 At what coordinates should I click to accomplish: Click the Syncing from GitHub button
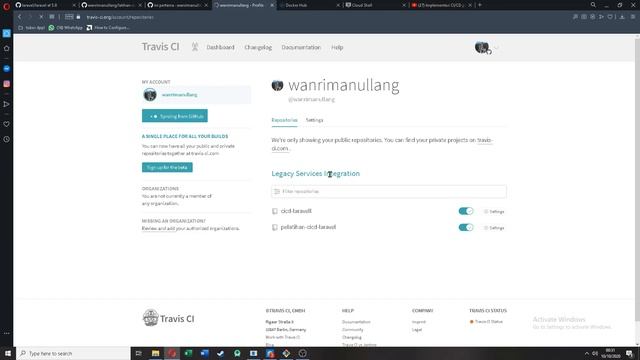[175, 116]
